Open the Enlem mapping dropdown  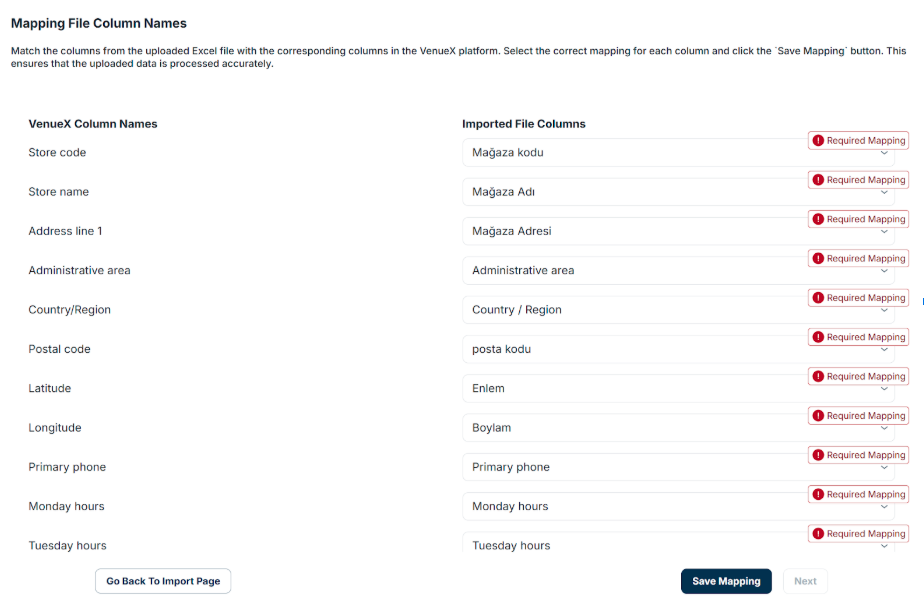pos(678,388)
